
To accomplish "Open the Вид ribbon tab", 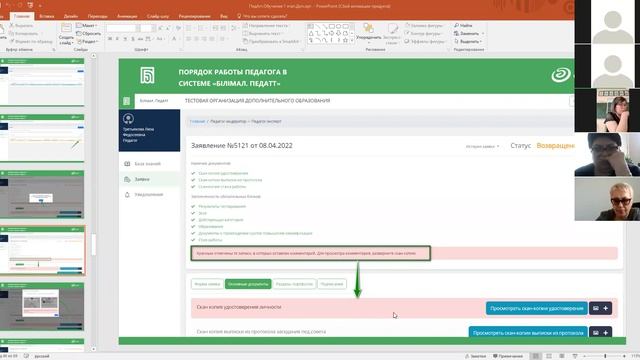I will [224, 16].
